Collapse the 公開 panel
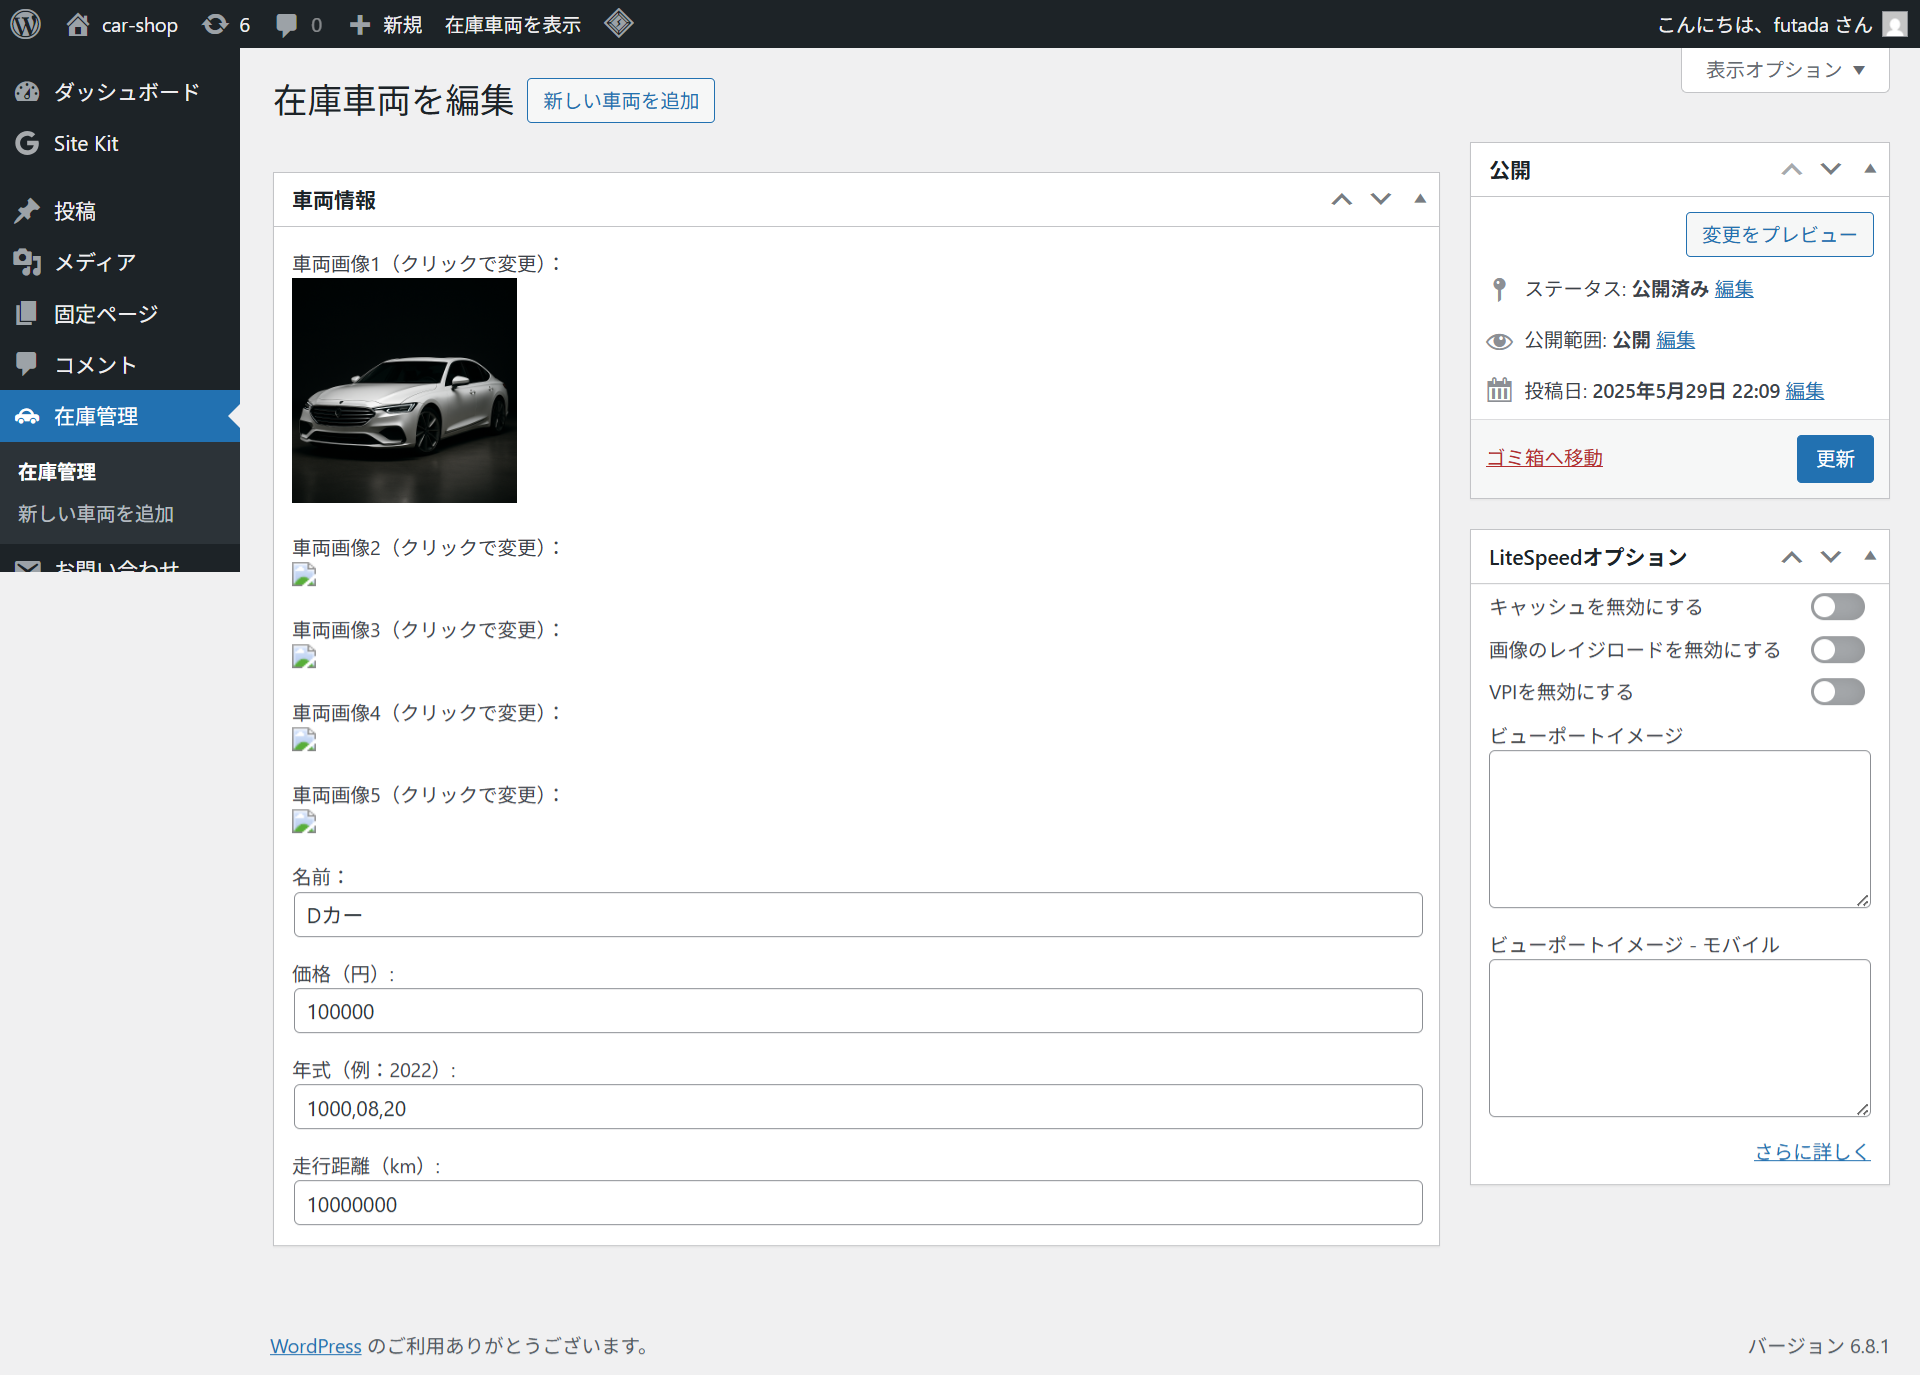This screenshot has width=1920, height=1375. click(x=1869, y=169)
